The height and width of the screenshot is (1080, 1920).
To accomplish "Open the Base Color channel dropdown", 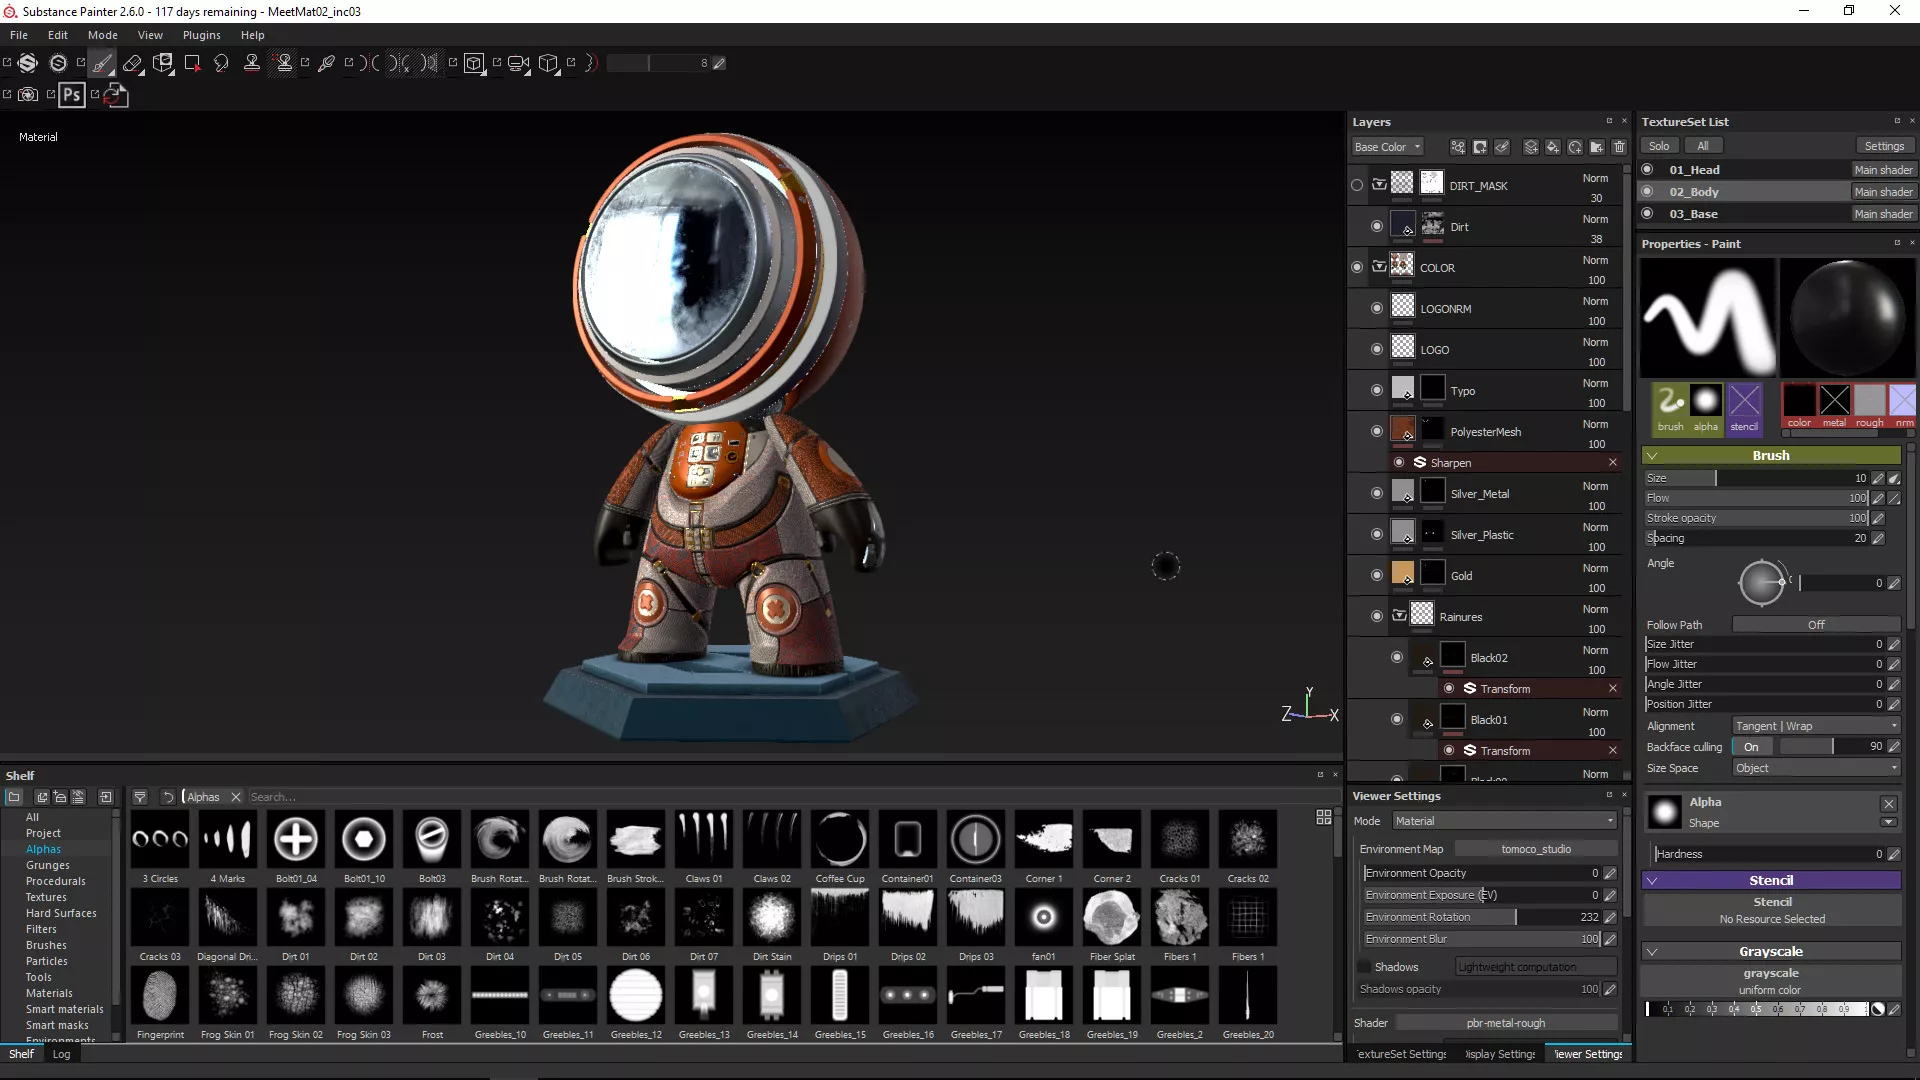I will (x=1387, y=147).
